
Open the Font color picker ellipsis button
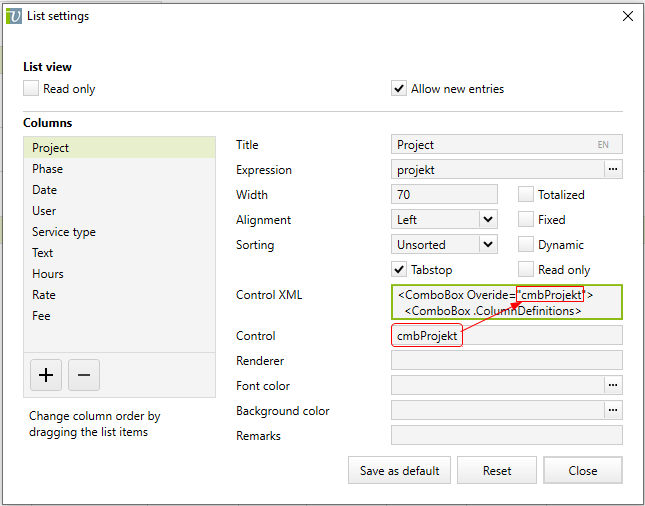(x=613, y=385)
